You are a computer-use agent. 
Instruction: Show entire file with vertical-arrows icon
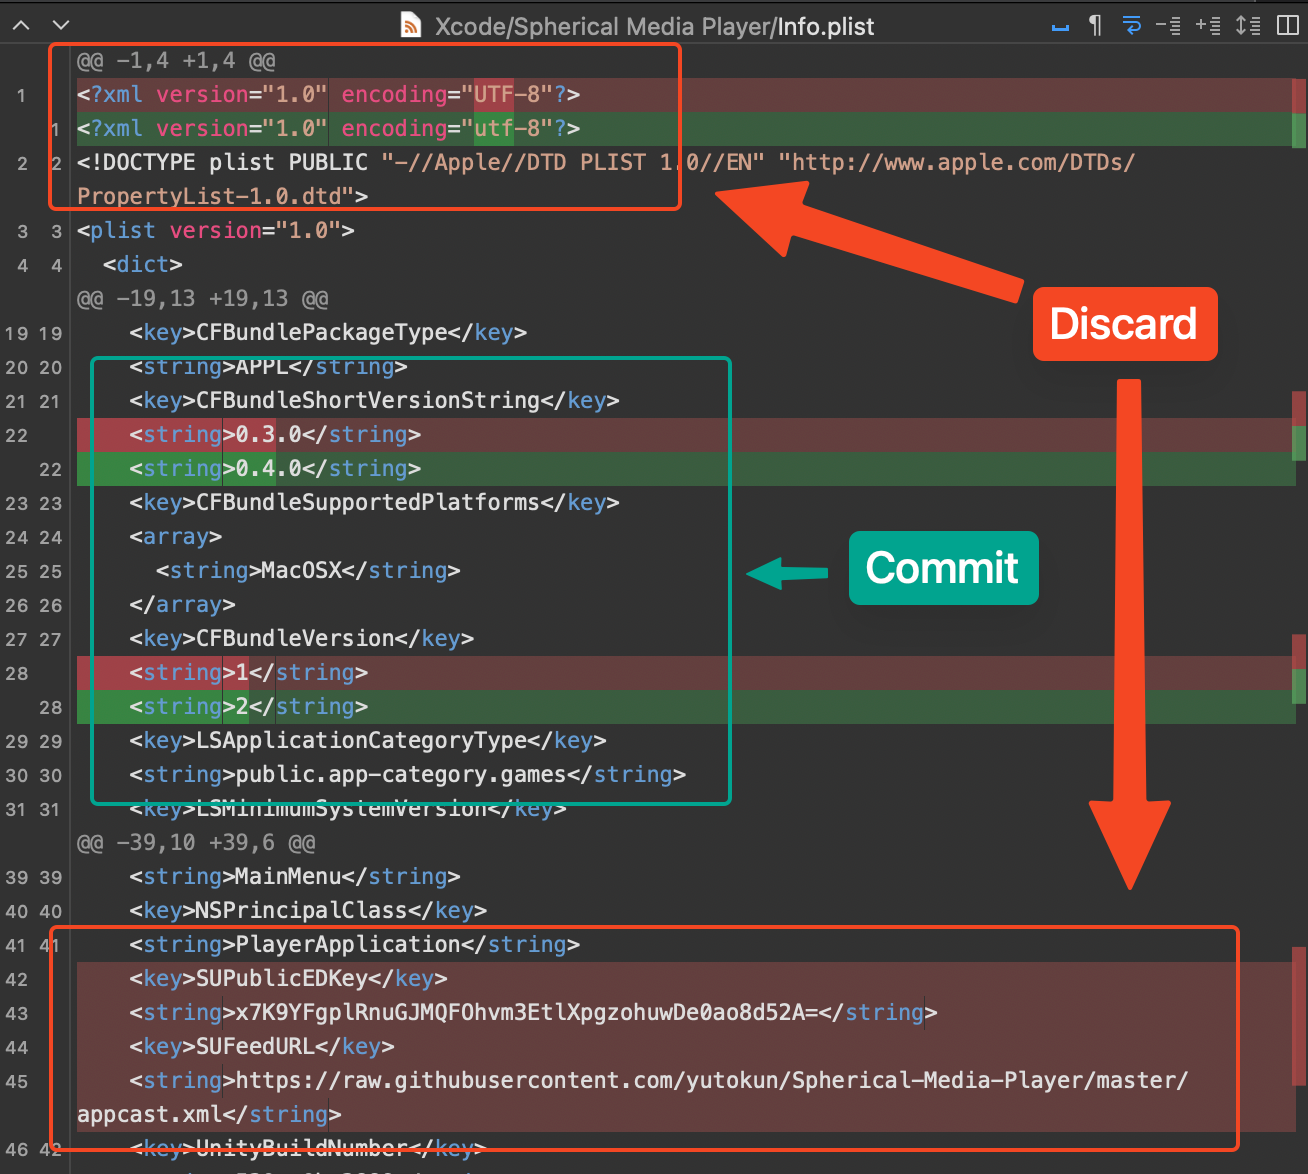tap(1248, 25)
